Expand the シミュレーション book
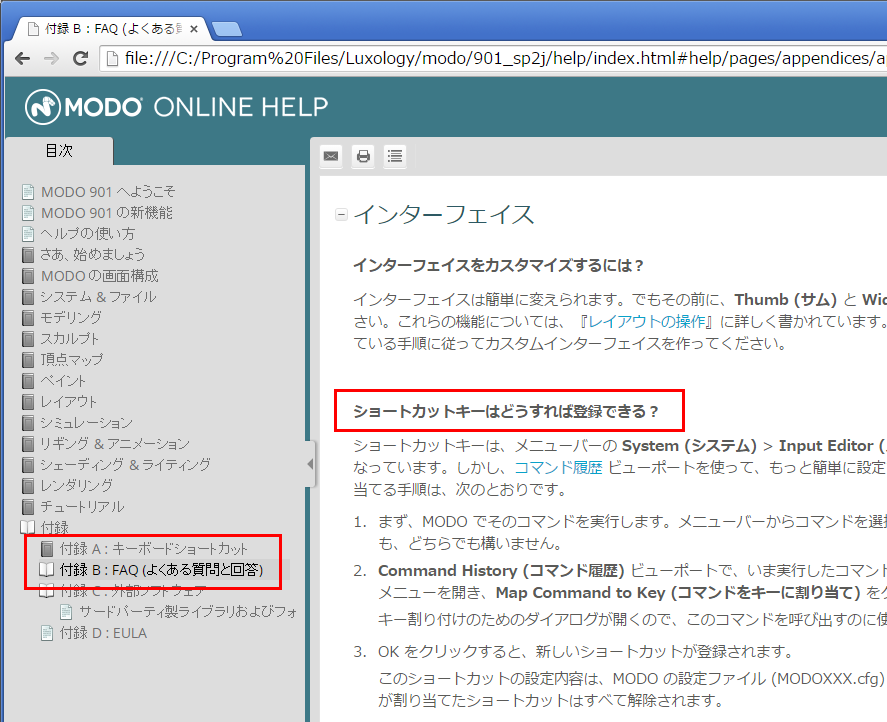Image resolution: width=887 pixels, height=722 pixels. [87, 422]
